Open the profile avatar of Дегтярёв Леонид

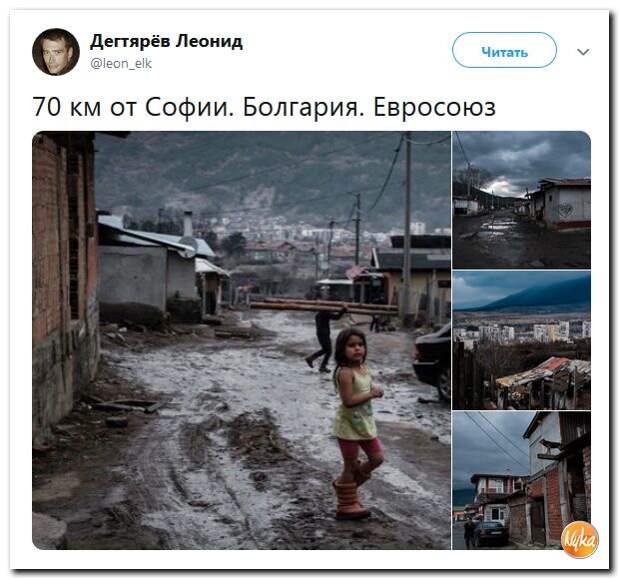coord(56,52)
